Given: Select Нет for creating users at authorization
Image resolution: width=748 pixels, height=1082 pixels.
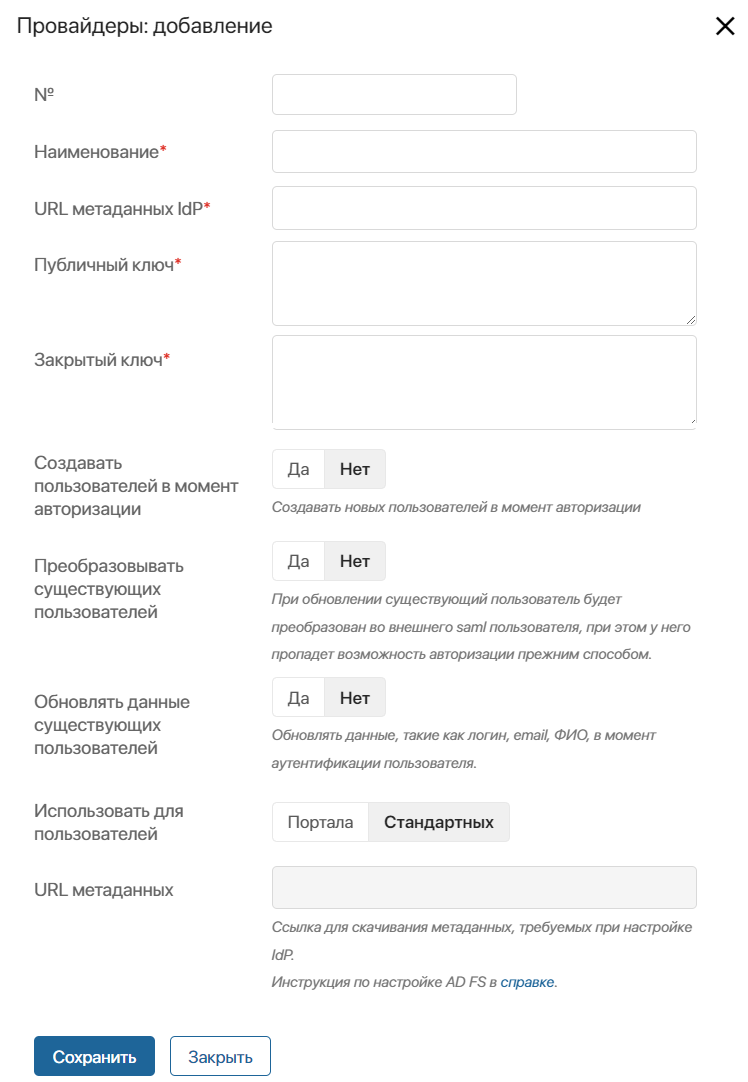Looking at the screenshot, I should [x=355, y=469].
